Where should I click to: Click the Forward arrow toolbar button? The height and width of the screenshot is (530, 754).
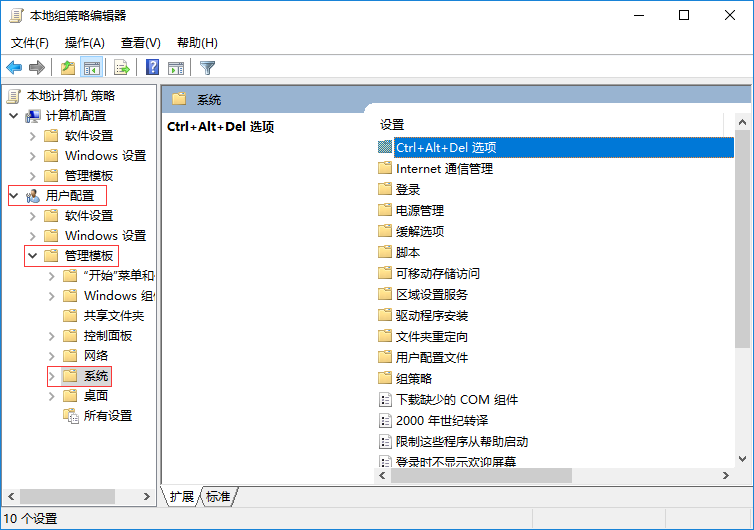(37, 68)
